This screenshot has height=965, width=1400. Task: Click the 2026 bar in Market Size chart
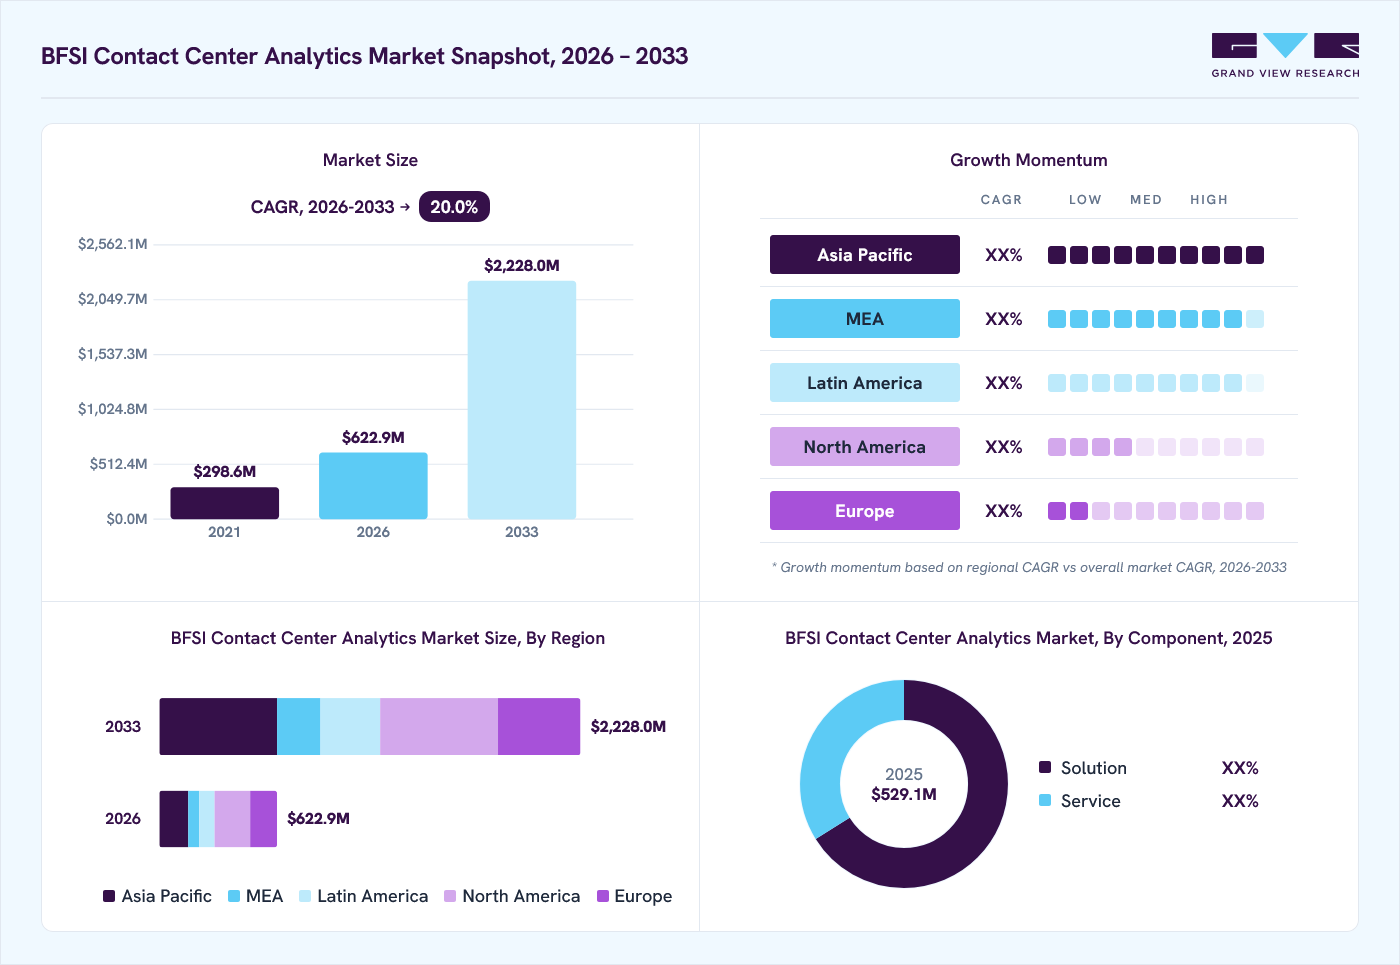(373, 486)
